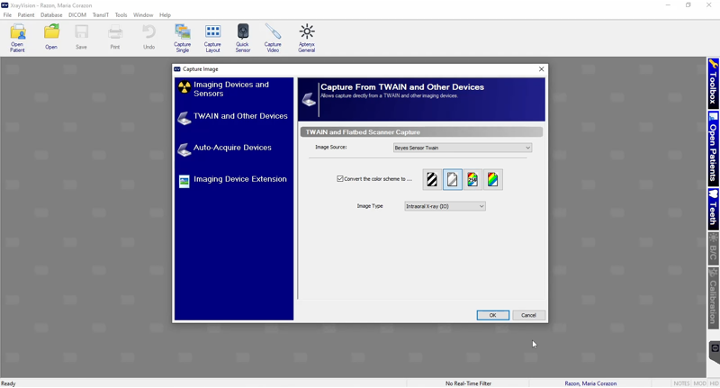Open the DICOM menu
The width and height of the screenshot is (720, 388).
77,15
